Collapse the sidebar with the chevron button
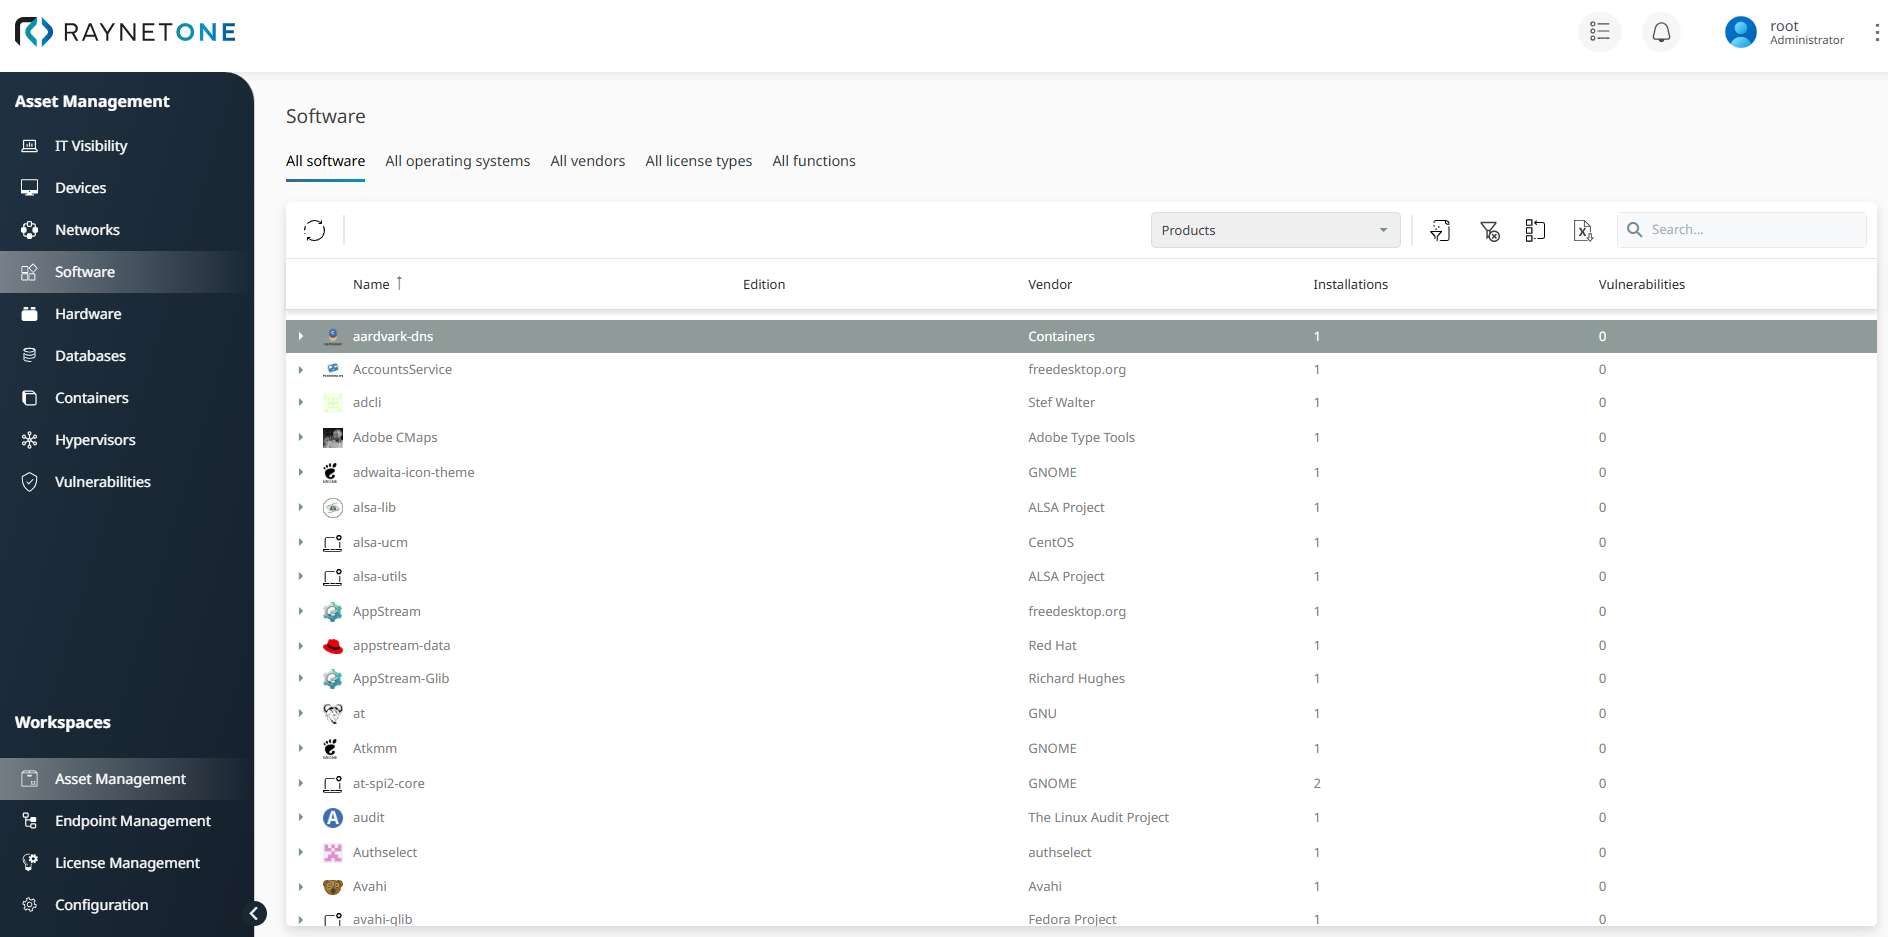 256,913
